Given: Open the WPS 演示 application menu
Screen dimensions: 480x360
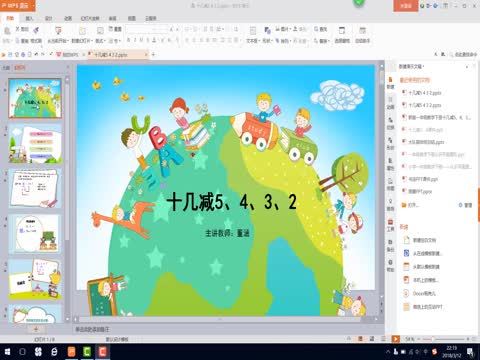Looking at the screenshot, I should point(17,6).
